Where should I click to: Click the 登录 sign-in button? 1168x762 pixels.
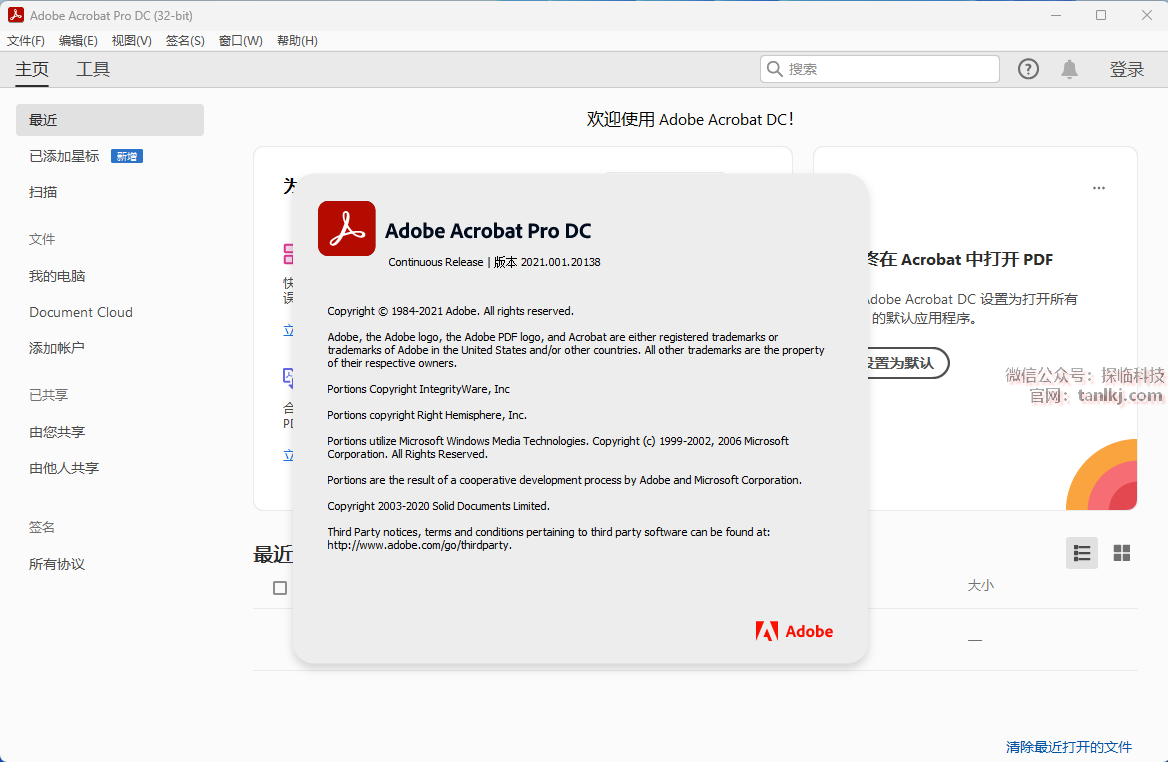[x=1126, y=69]
